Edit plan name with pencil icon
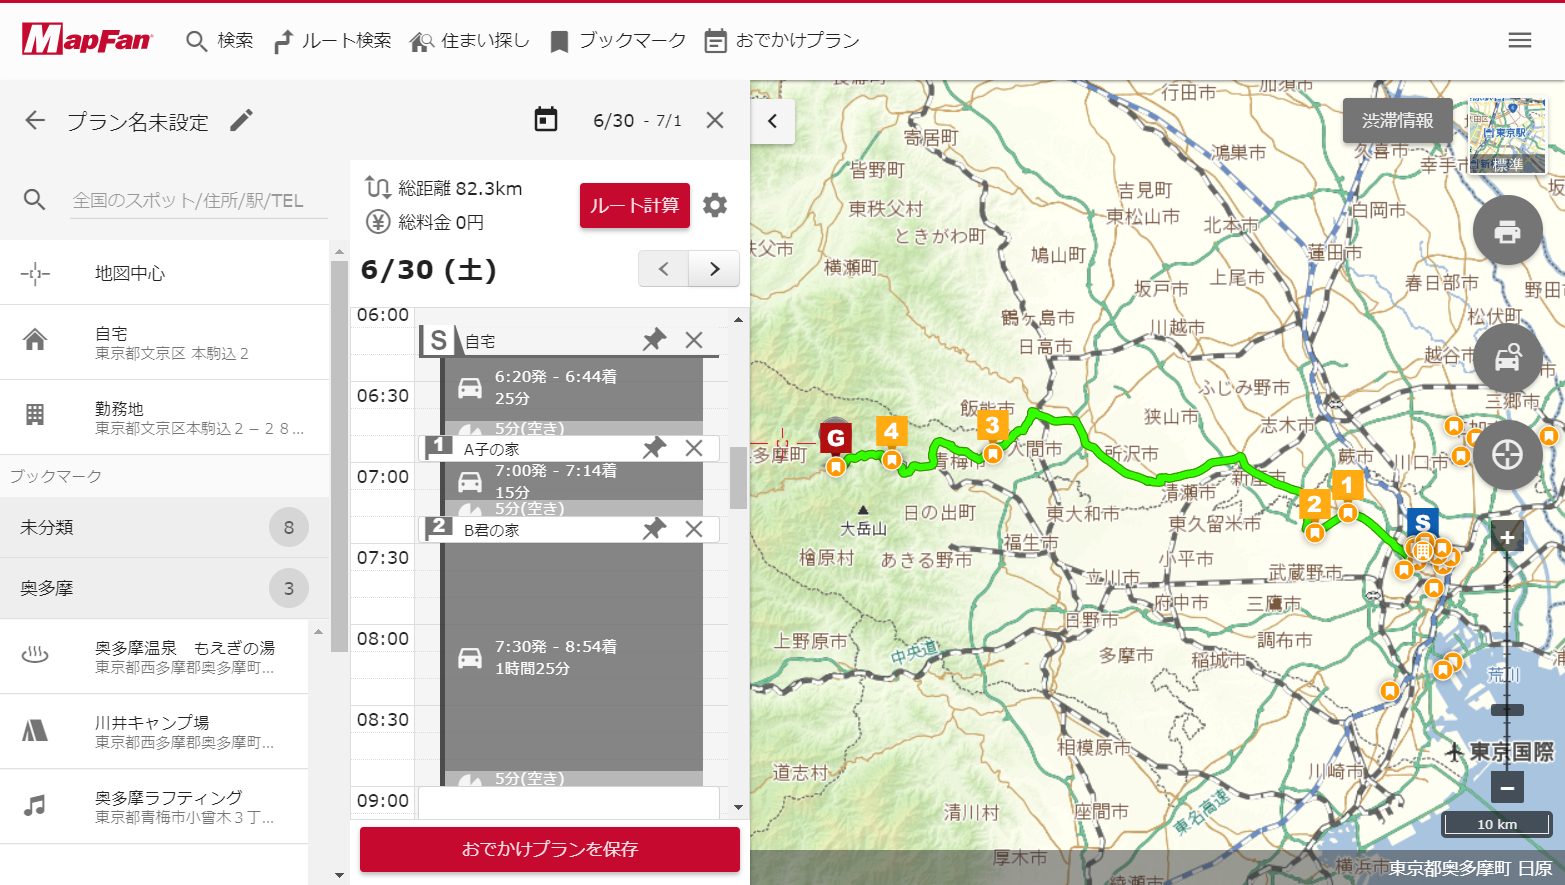Viewport: 1565px width, 885px height. tap(242, 121)
